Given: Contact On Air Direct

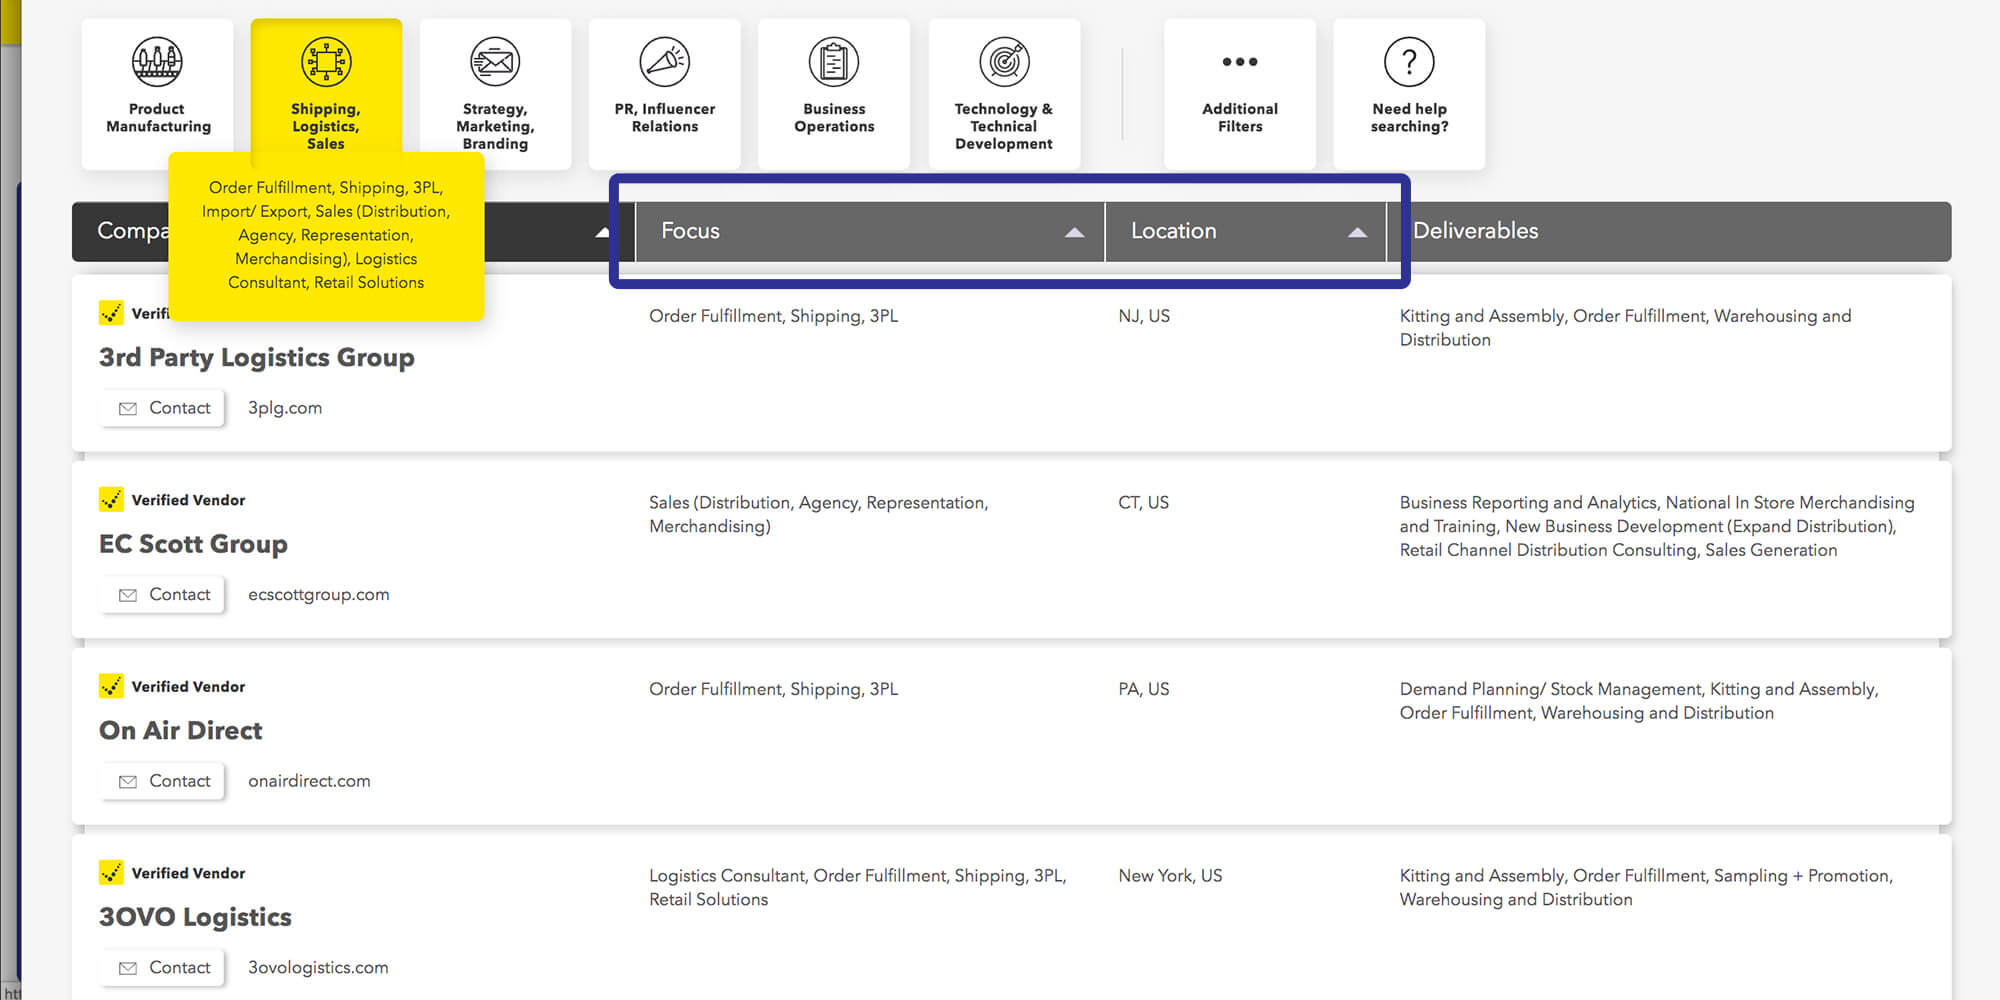Looking at the screenshot, I should click(164, 781).
